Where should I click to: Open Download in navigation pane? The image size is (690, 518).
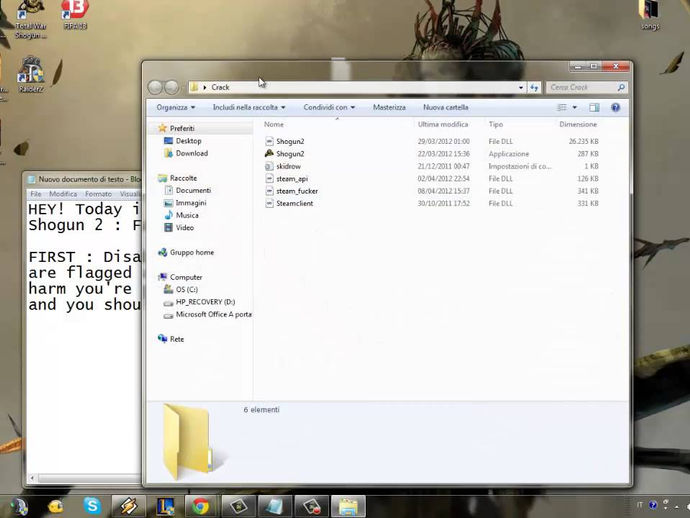[x=191, y=153]
